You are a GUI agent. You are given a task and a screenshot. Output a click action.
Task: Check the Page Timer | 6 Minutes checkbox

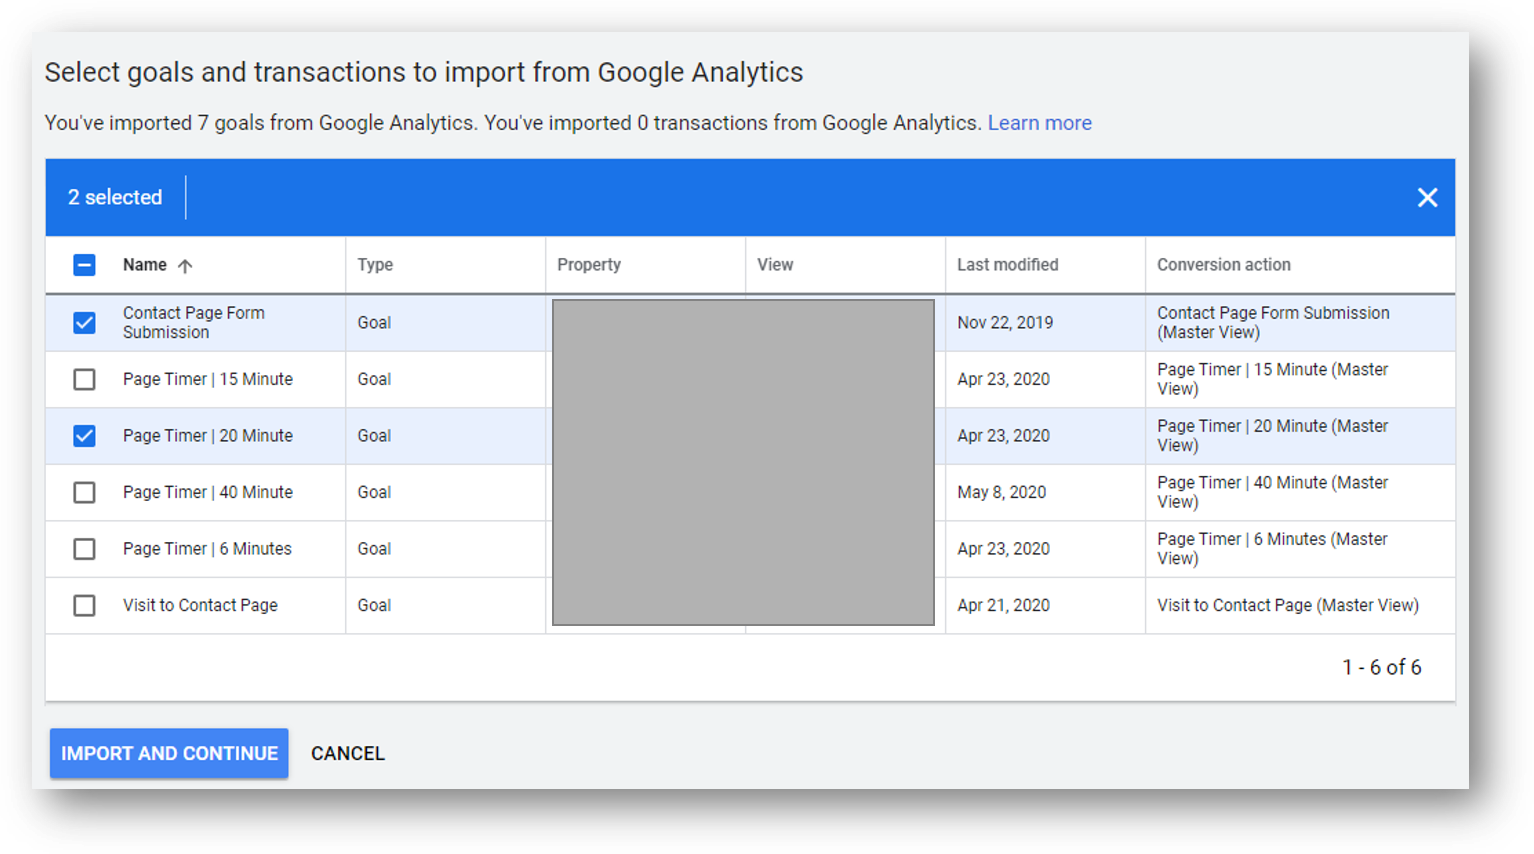click(x=84, y=549)
